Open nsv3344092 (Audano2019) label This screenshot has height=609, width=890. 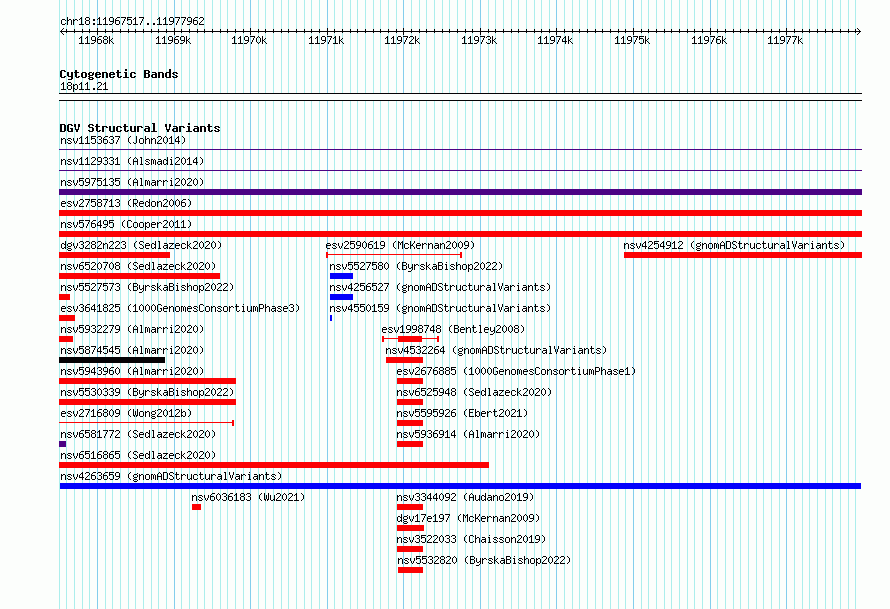coord(465,497)
